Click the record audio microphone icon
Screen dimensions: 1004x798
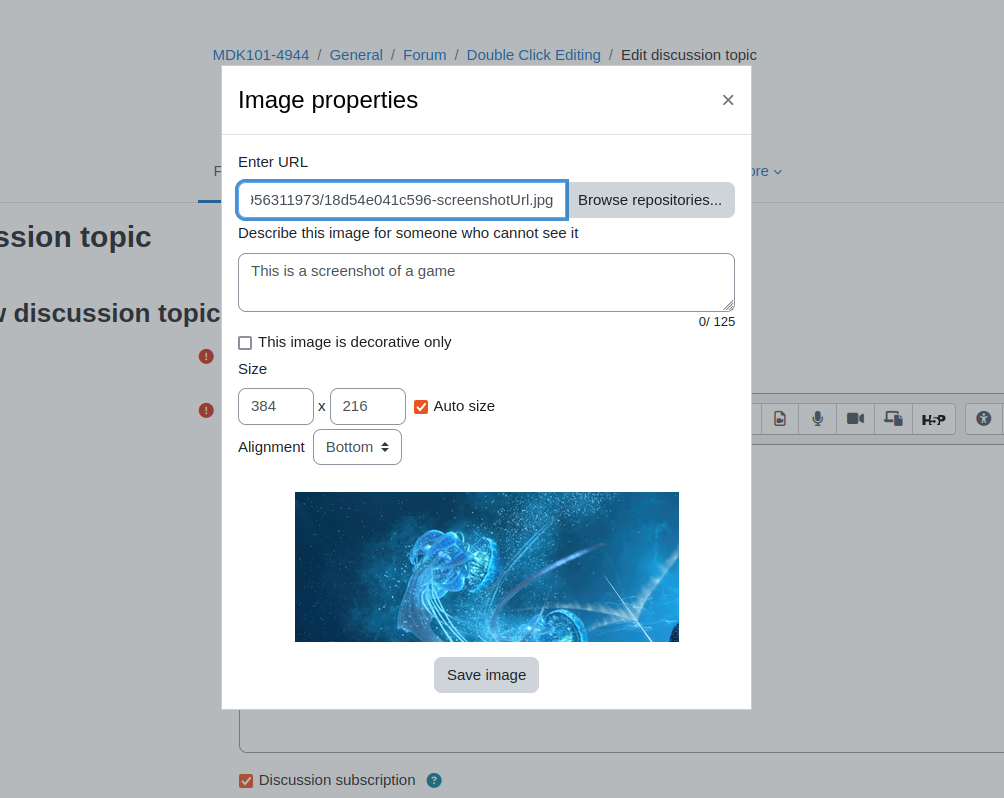(818, 419)
